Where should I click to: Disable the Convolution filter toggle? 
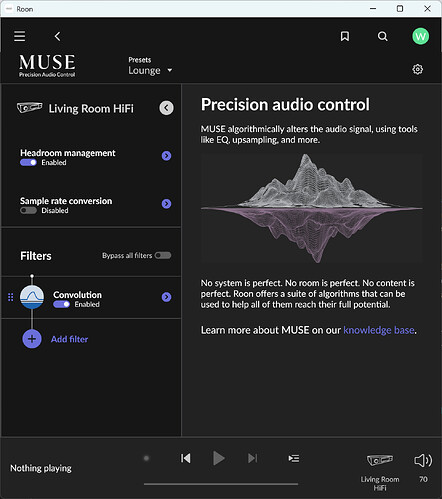61,304
